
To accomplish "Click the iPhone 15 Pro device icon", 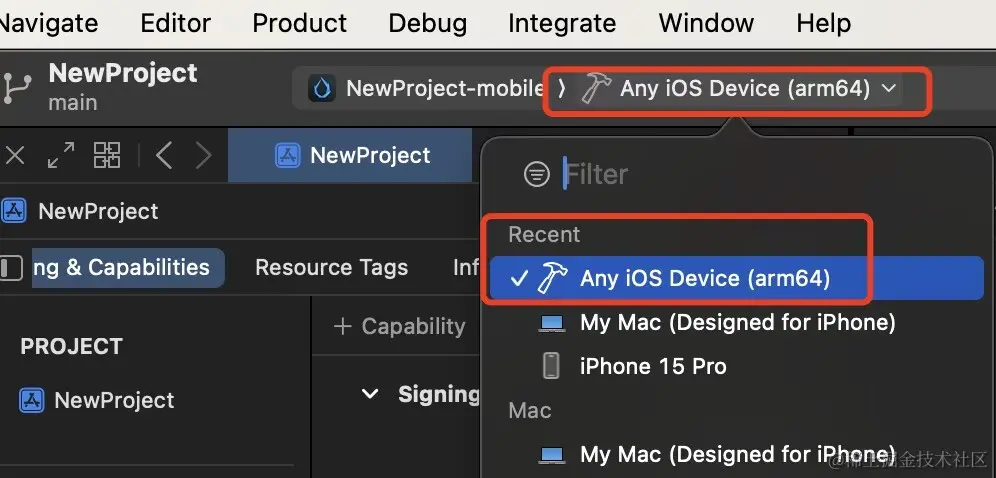I will coord(551,366).
